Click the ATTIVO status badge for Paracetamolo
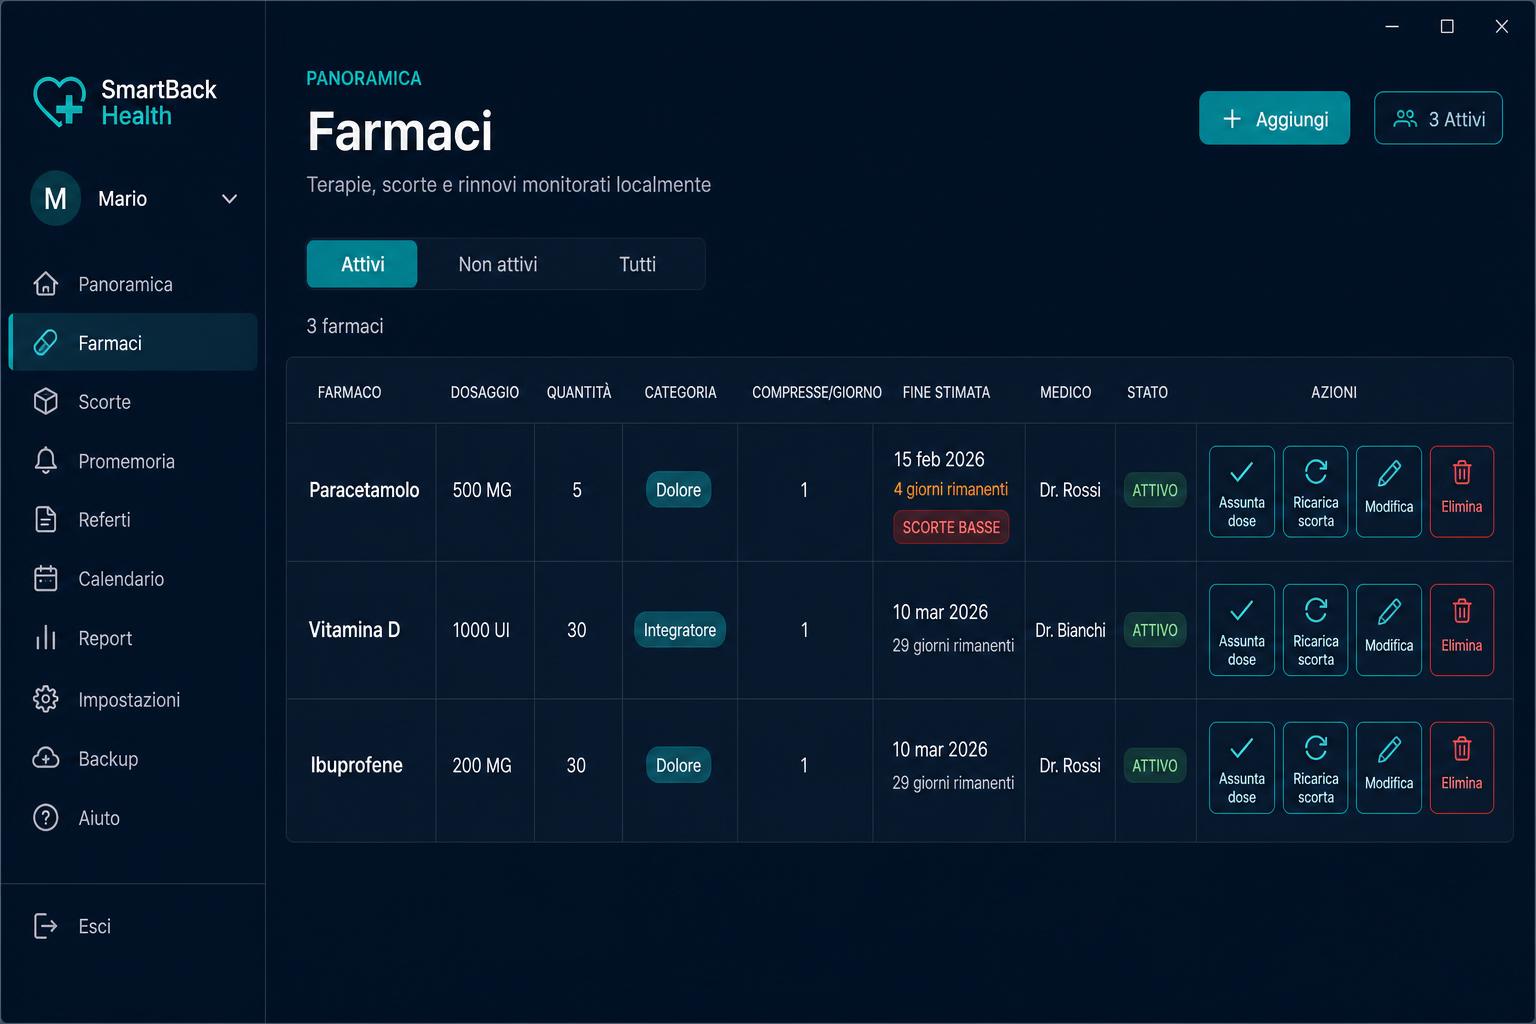Image resolution: width=1536 pixels, height=1024 pixels. pos(1155,490)
